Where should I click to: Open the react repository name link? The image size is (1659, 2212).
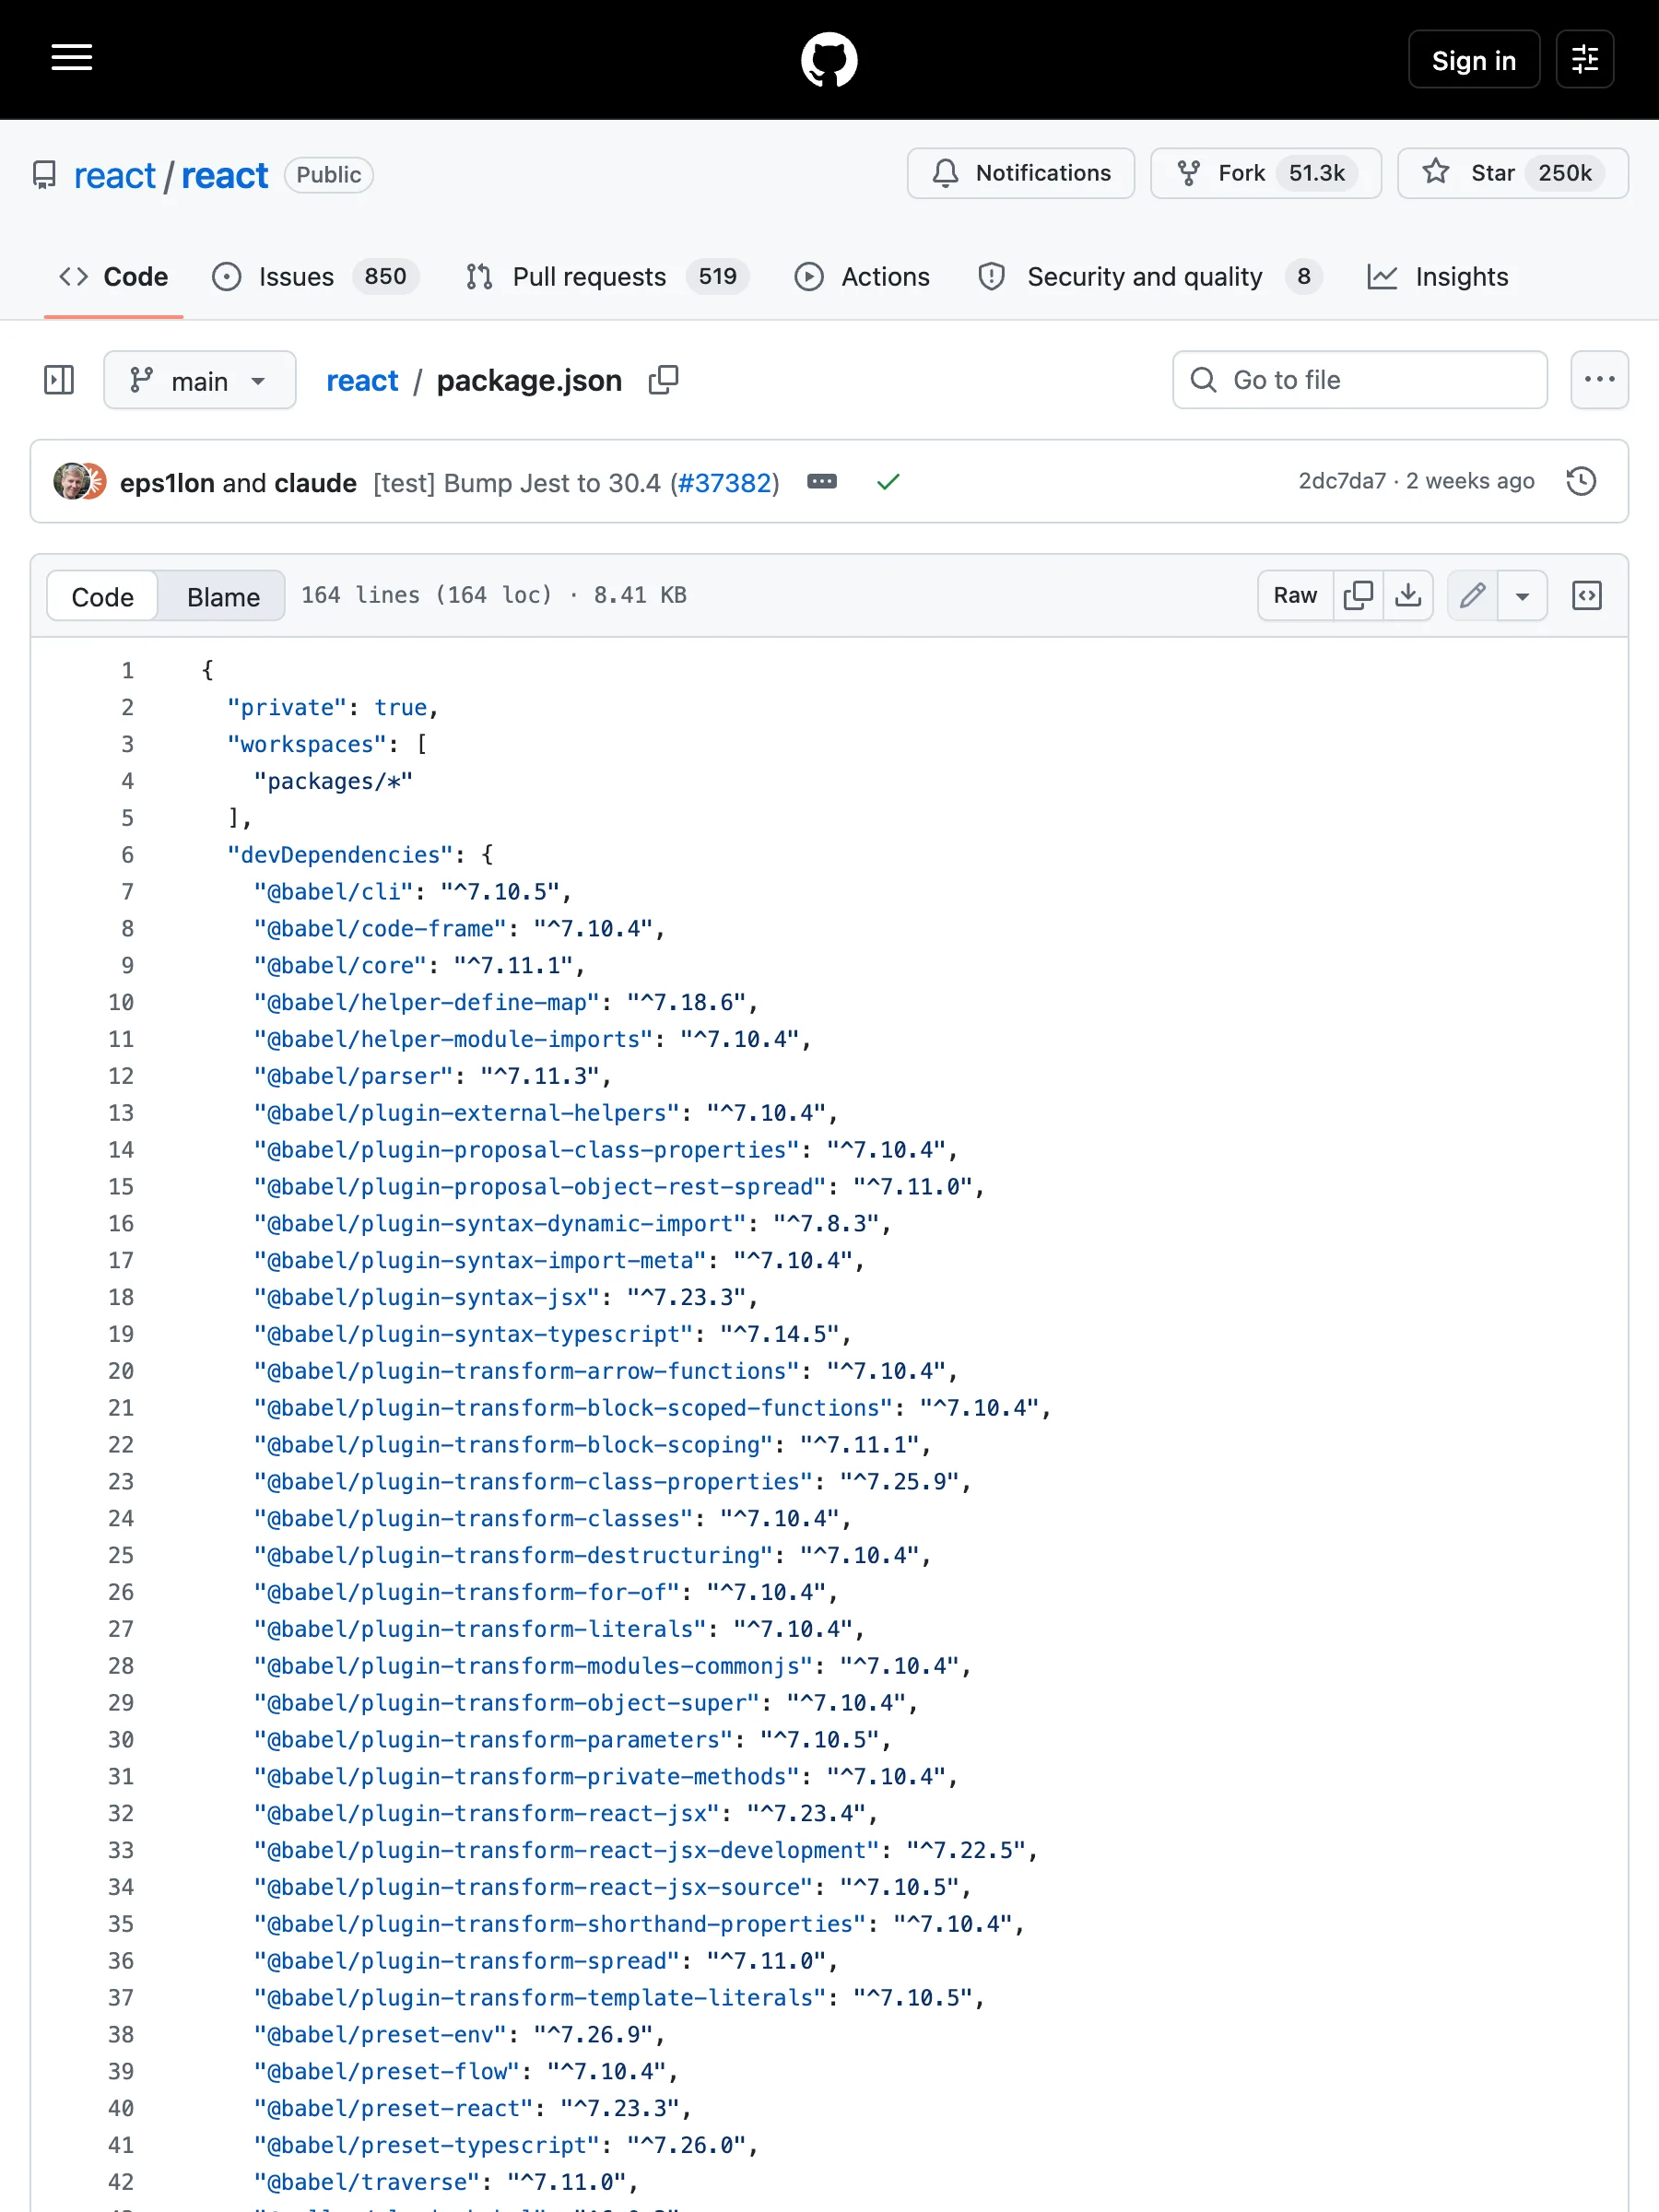224,176
